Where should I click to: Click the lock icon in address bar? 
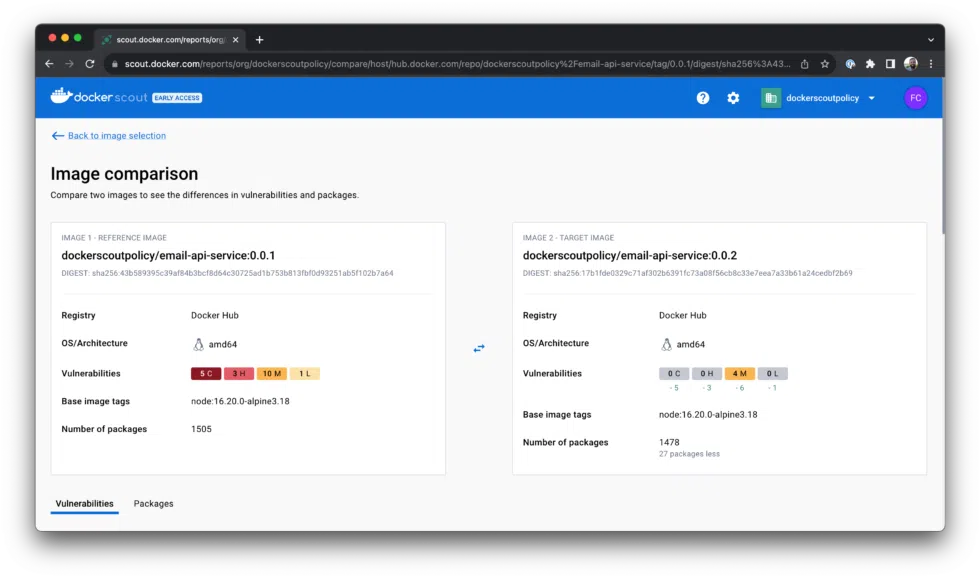[x=115, y=64]
